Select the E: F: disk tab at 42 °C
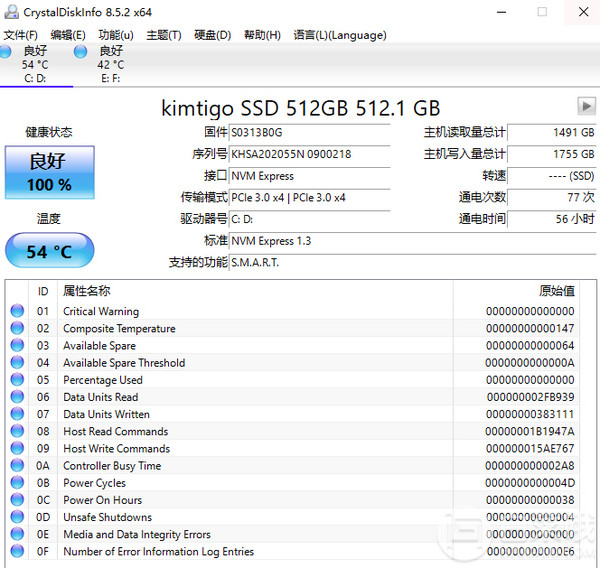 click(111, 64)
